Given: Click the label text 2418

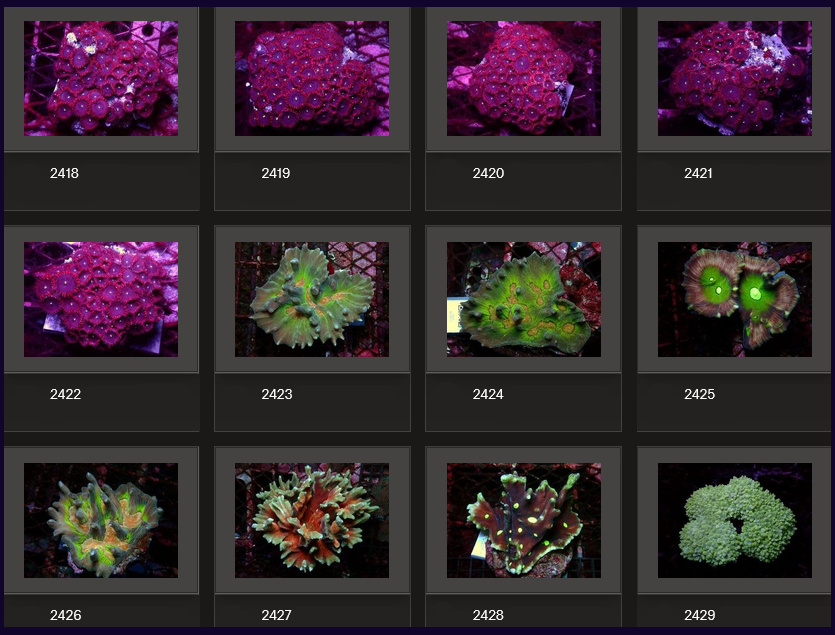Looking at the screenshot, I should pos(64,173).
